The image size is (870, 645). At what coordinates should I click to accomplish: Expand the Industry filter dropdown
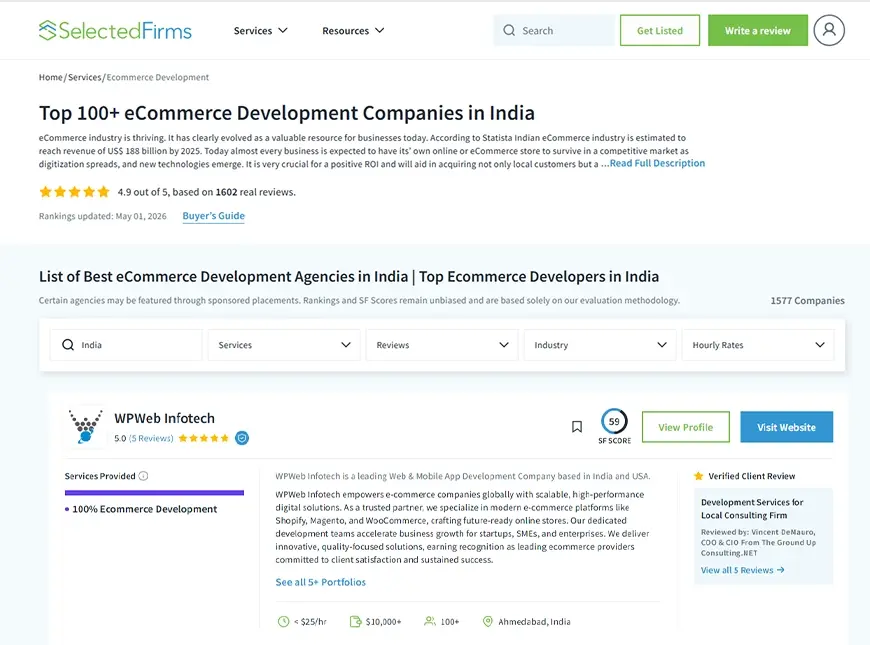click(600, 345)
